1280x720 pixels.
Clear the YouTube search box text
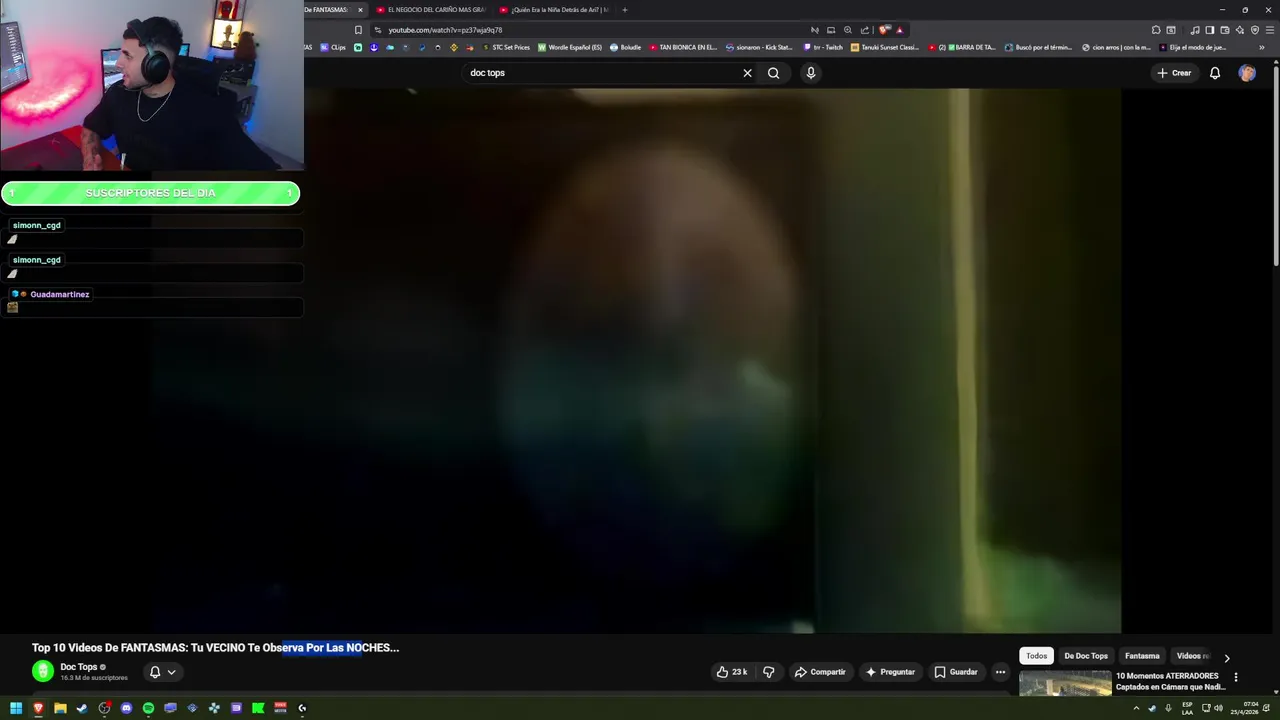[x=747, y=73]
